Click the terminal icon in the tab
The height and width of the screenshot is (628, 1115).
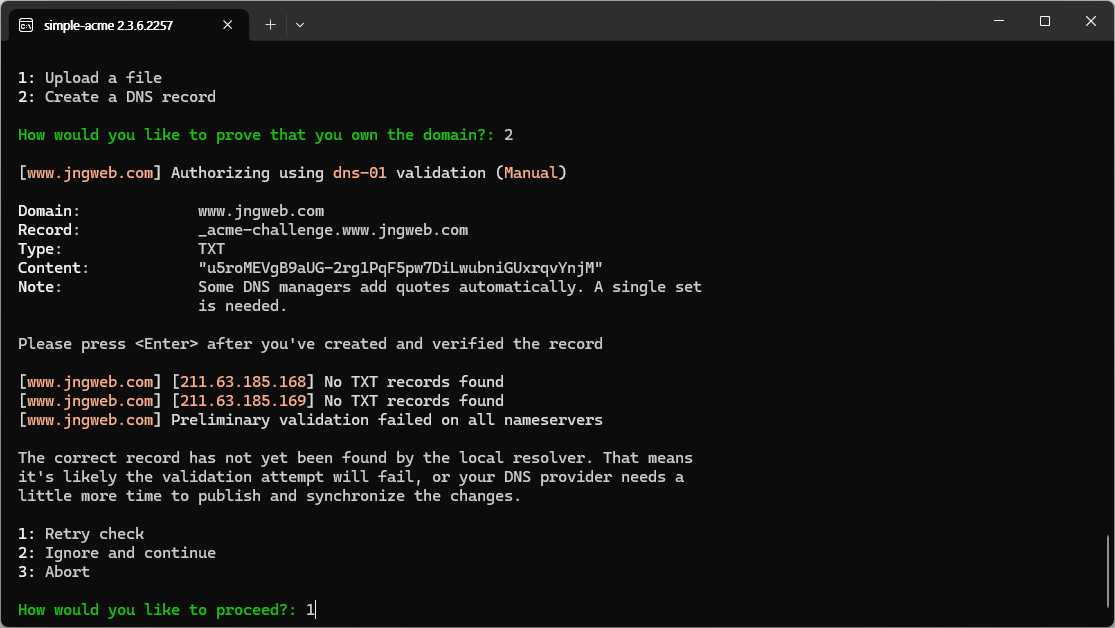click(26, 25)
